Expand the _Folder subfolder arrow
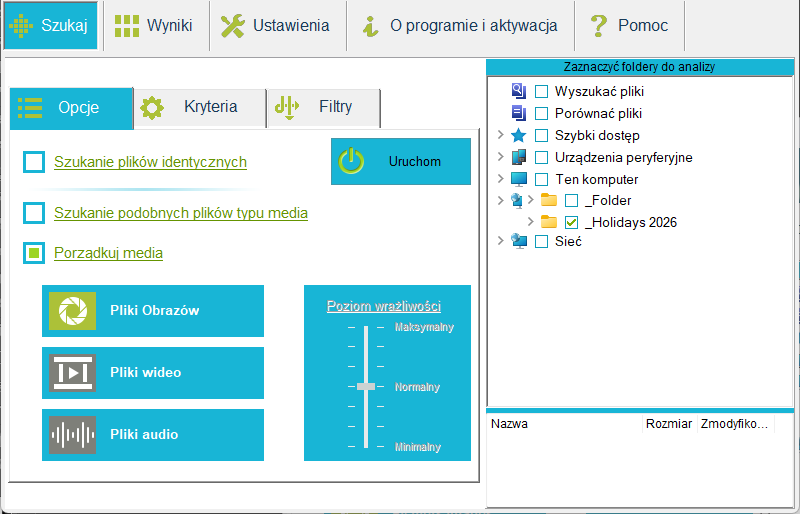Image resolution: width=800 pixels, height=514 pixels. coord(531,200)
